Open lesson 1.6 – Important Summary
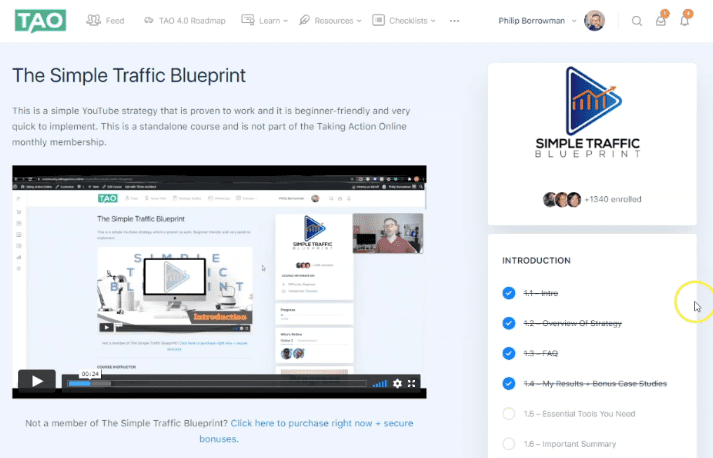 (570, 443)
